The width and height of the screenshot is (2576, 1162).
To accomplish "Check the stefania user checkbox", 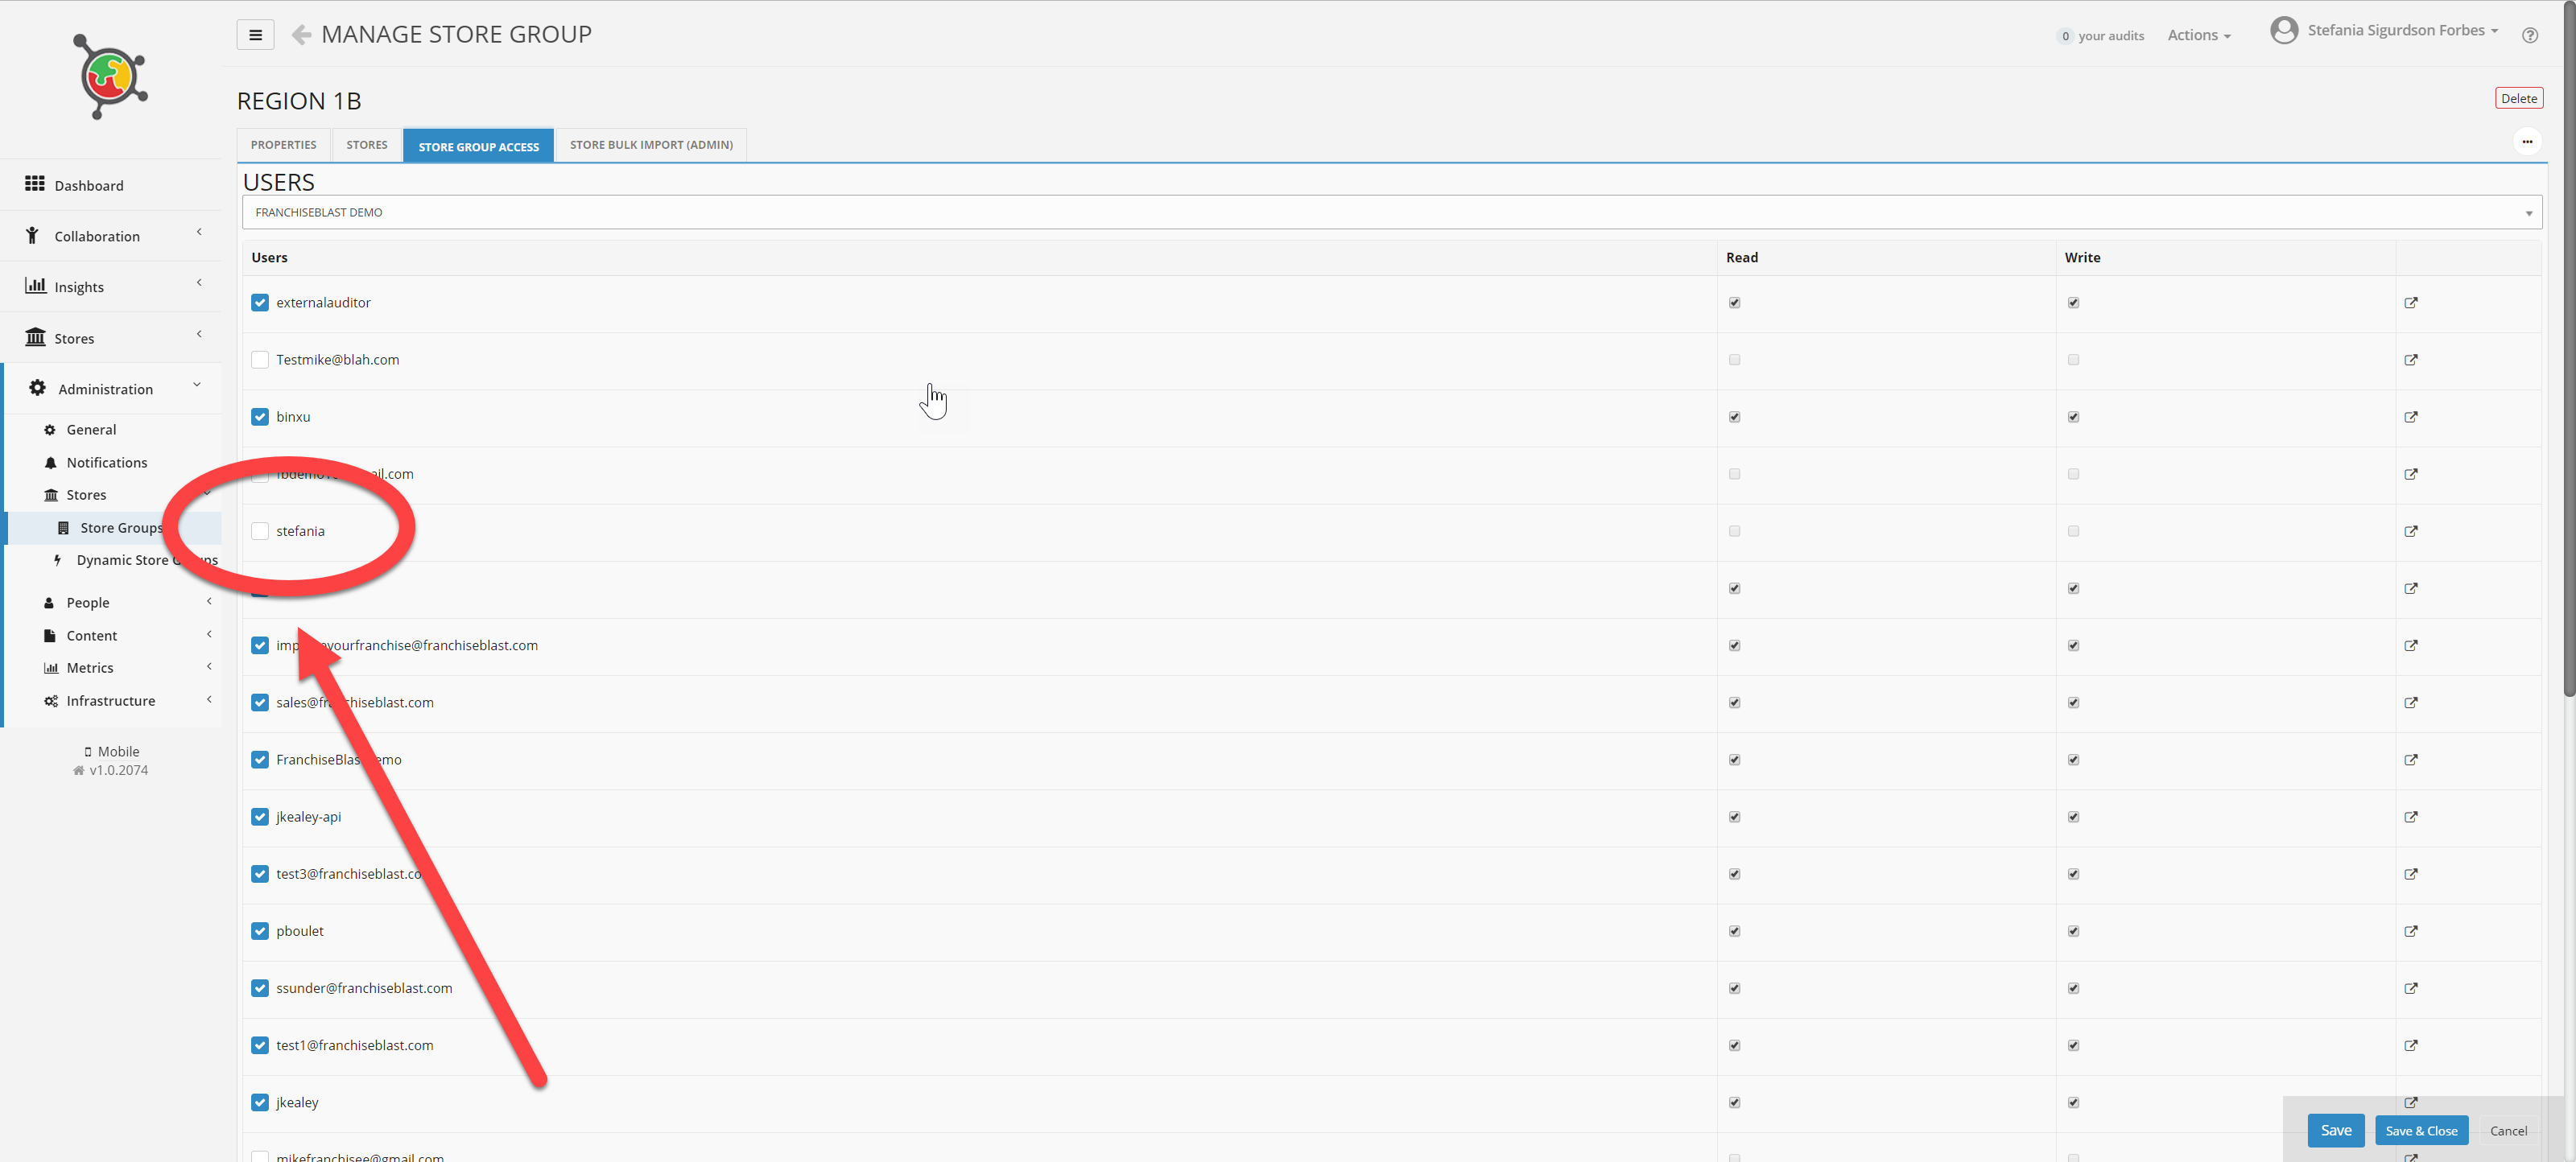I will 260,531.
